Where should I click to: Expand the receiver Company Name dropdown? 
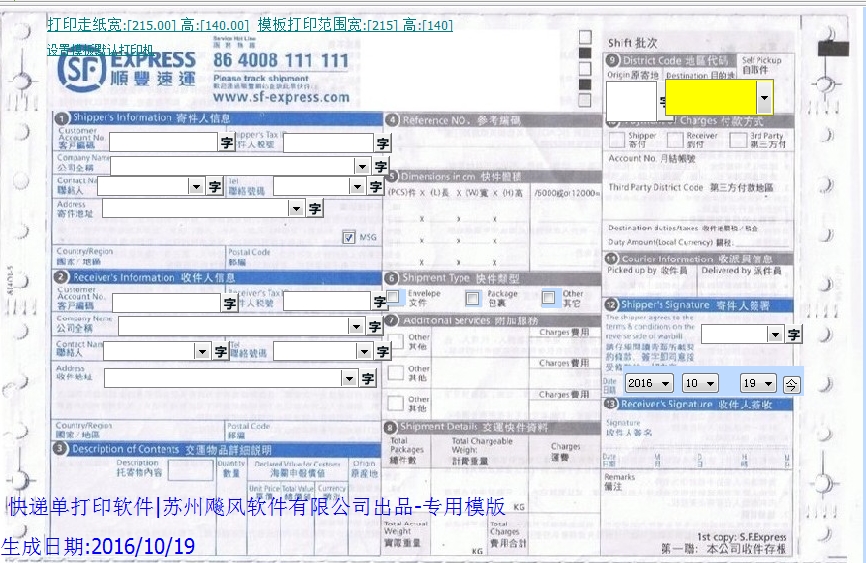tap(356, 327)
